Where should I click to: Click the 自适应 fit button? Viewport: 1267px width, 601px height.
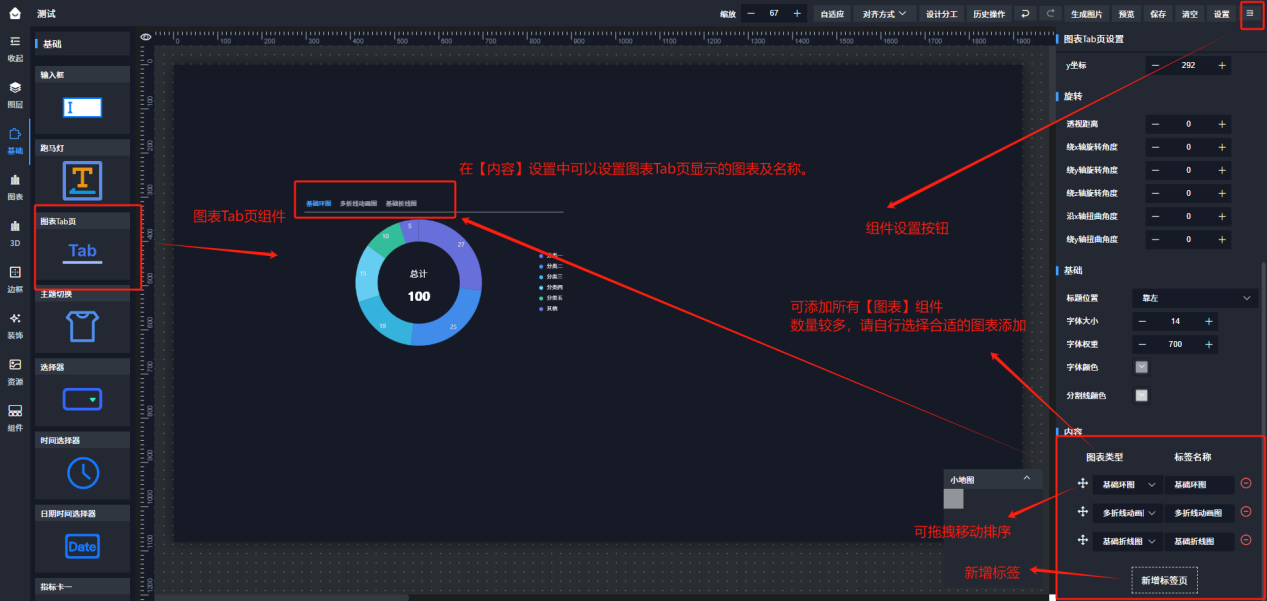pyautogui.click(x=832, y=14)
